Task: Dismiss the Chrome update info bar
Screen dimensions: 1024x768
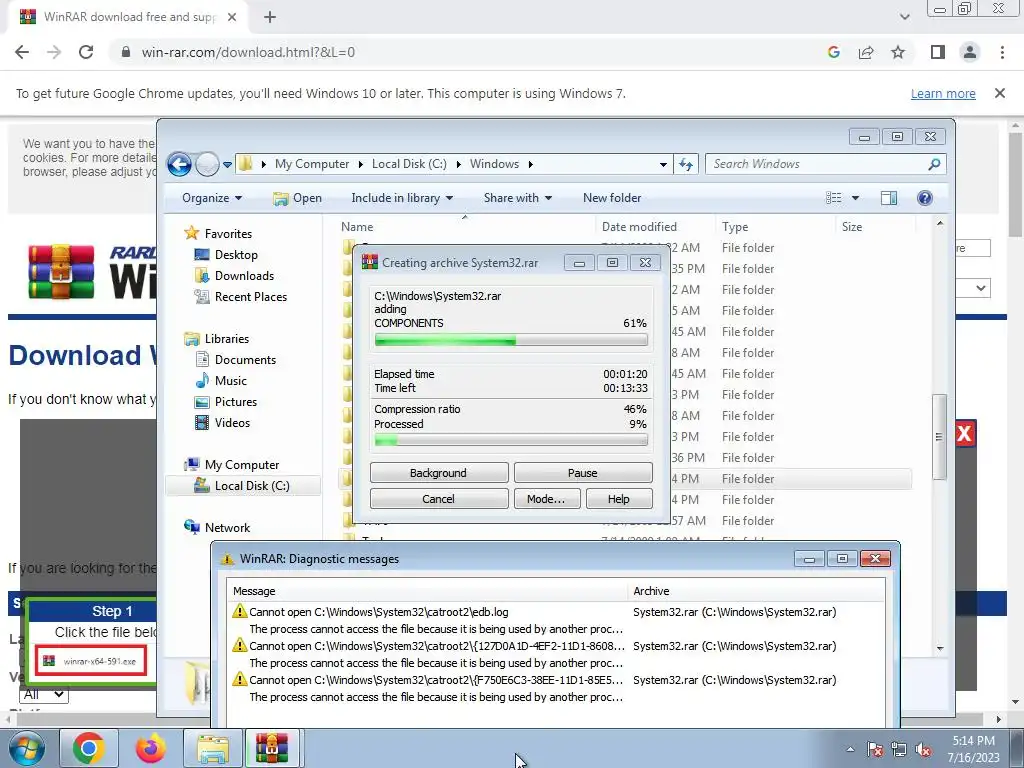Action: click(x=999, y=93)
